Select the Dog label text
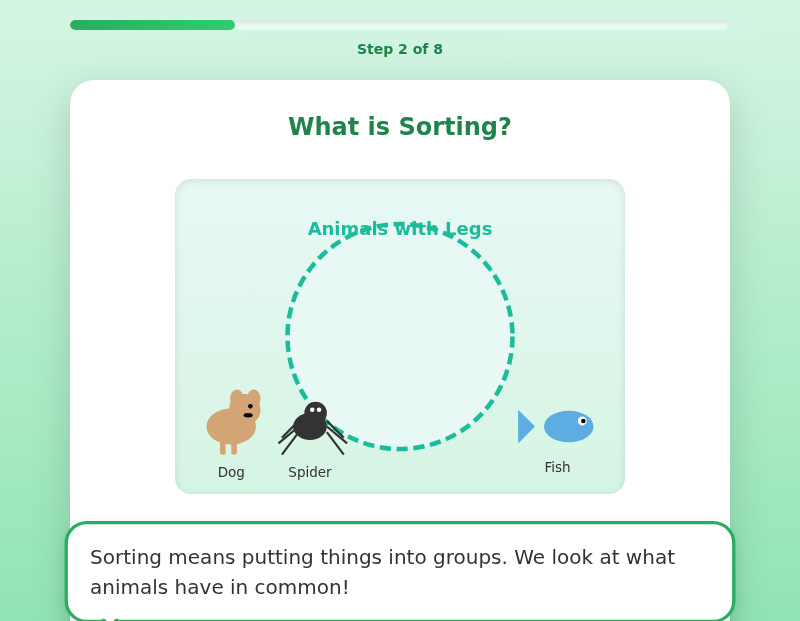800x621 pixels. pyautogui.click(x=231, y=472)
